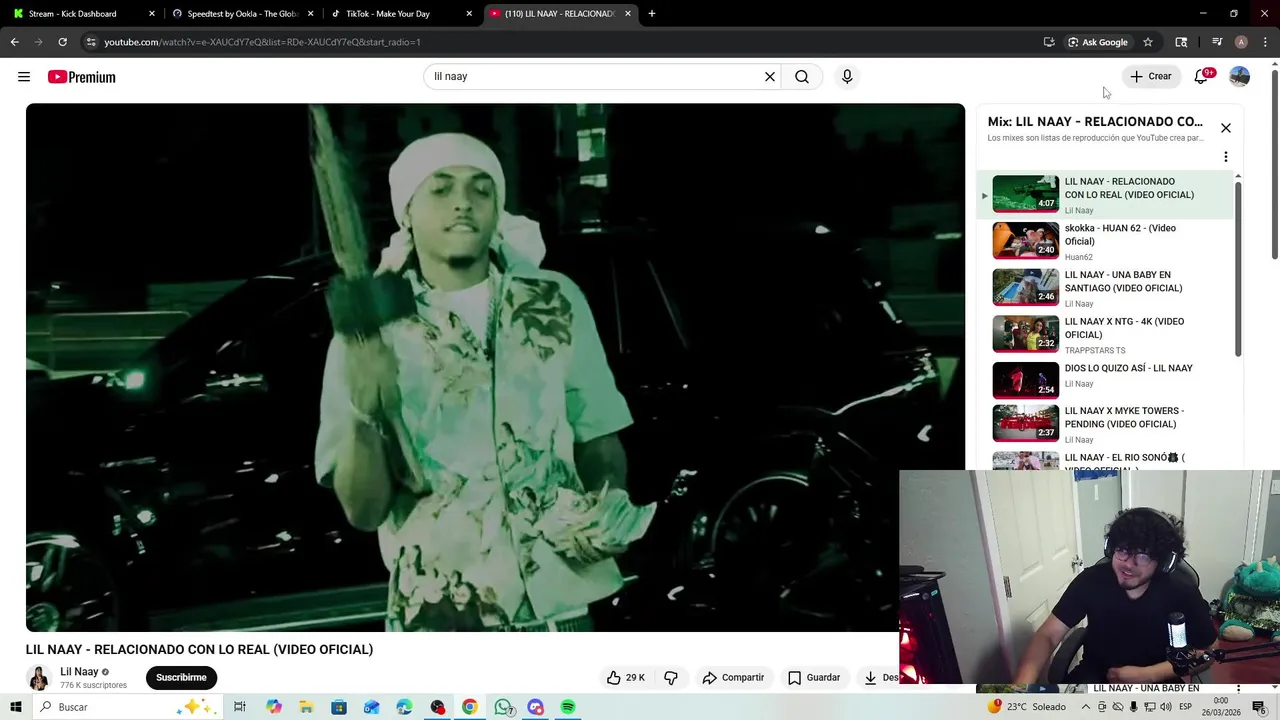Like the video with thumbs-up

coord(625,678)
